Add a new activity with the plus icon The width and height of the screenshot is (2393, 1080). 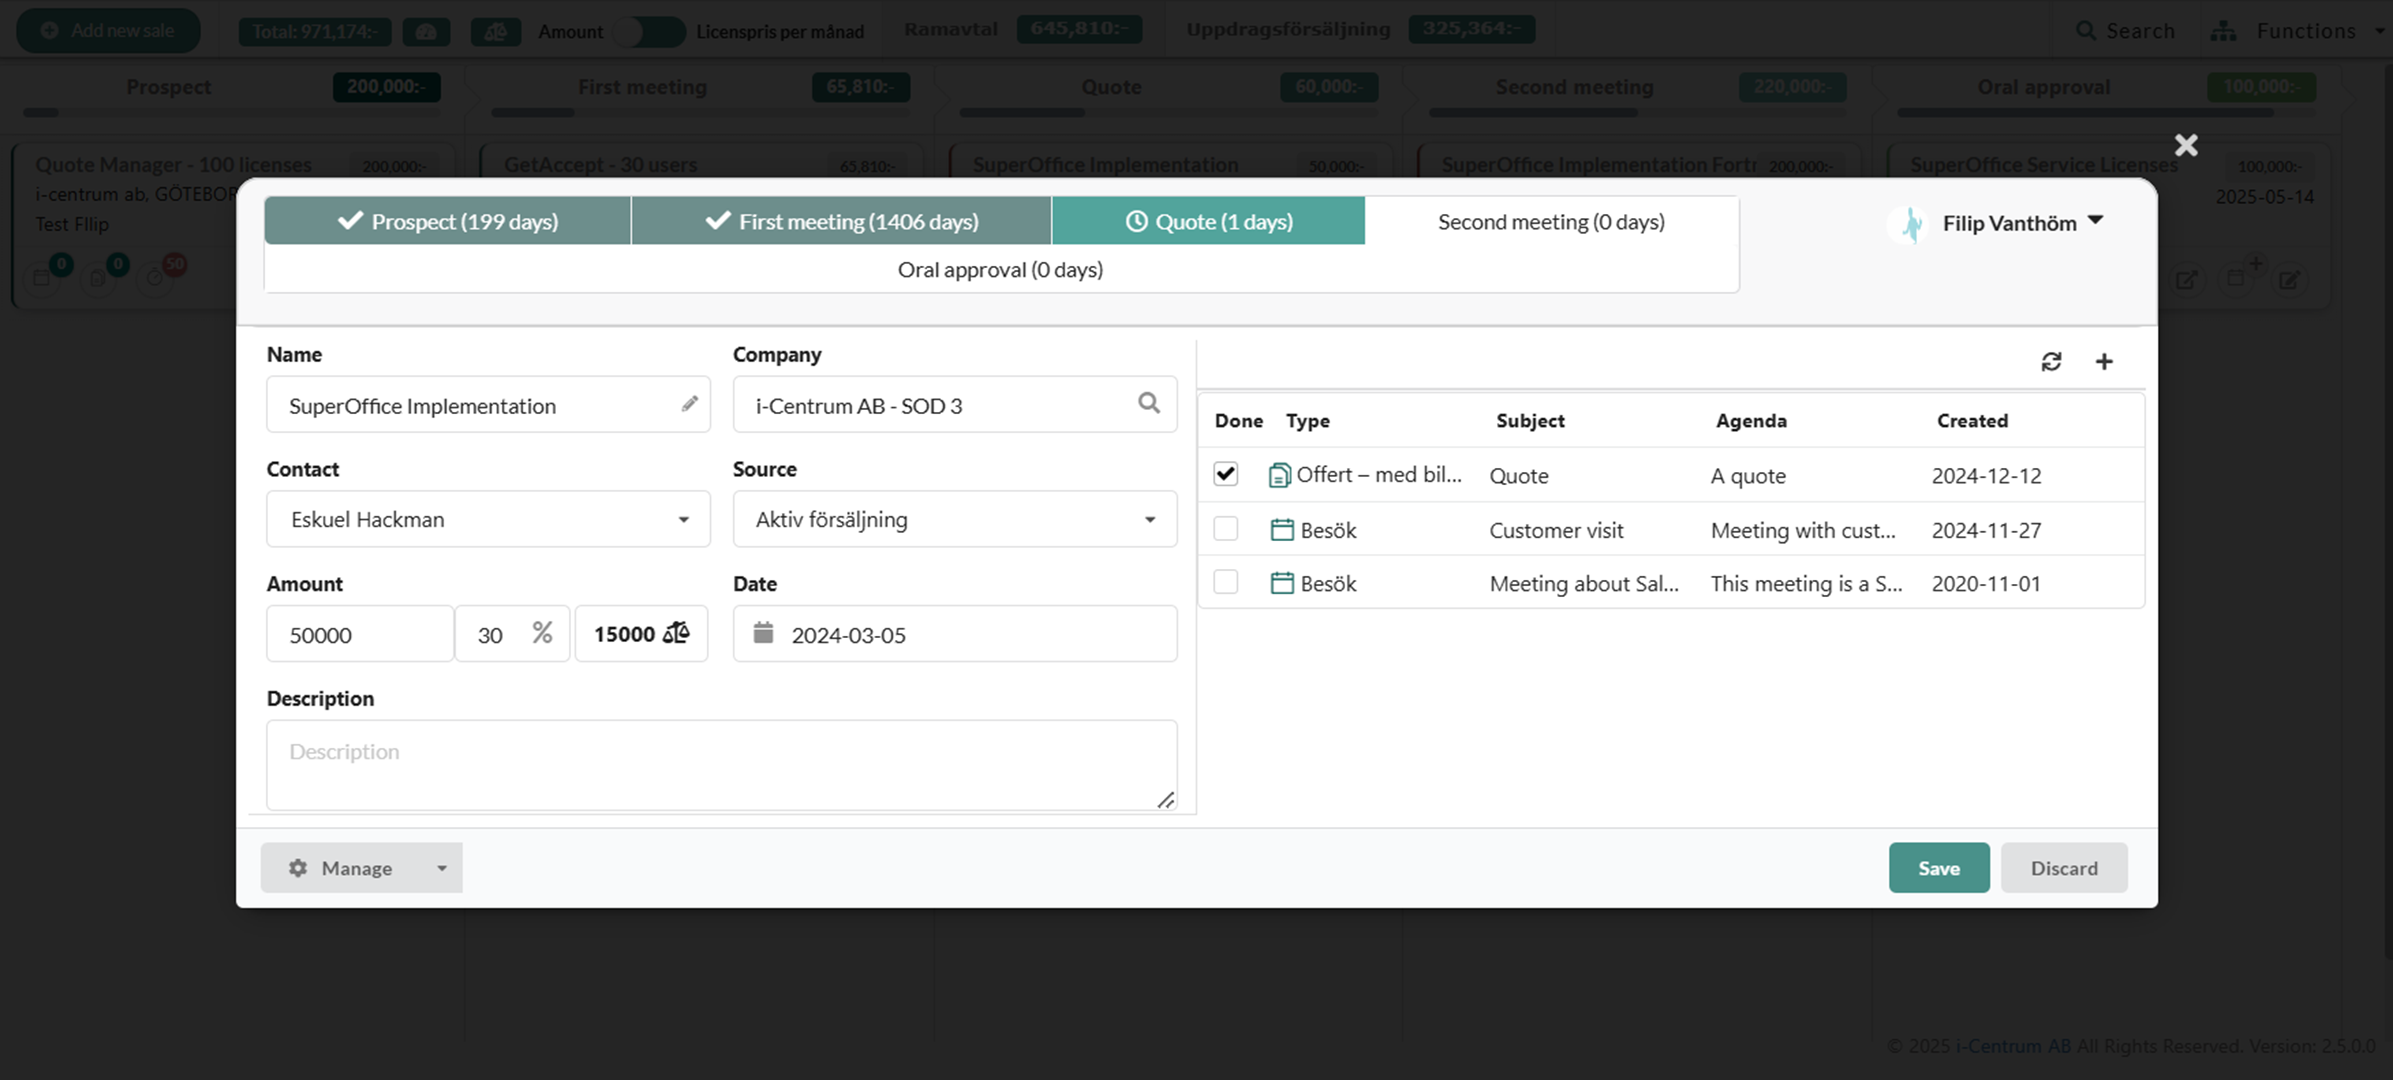pyautogui.click(x=2104, y=362)
